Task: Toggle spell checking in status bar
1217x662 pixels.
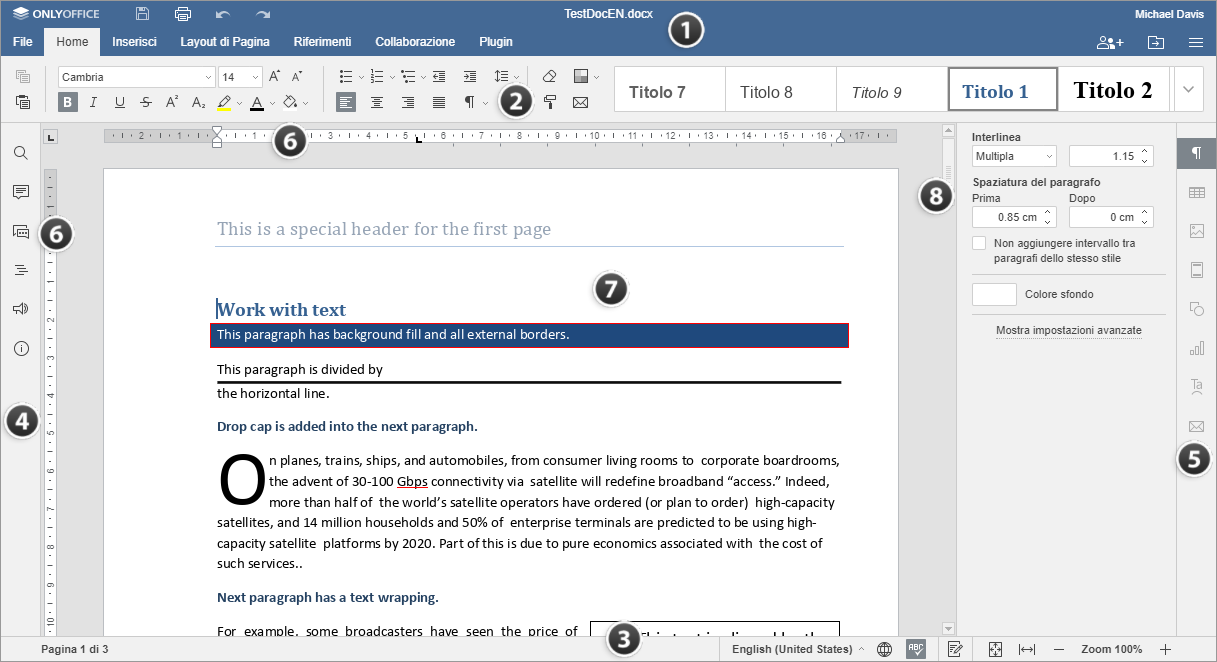Action: click(x=915, y=649)
